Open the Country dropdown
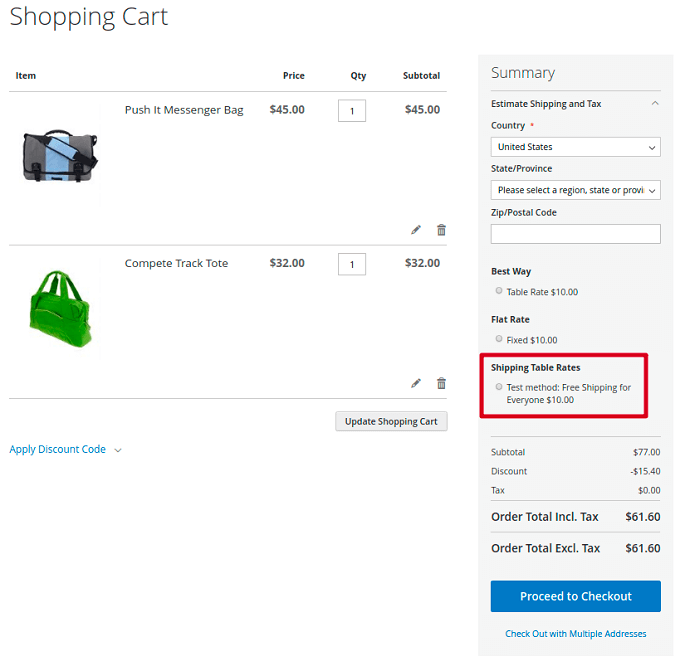685x666 pixels. [575, 147]
